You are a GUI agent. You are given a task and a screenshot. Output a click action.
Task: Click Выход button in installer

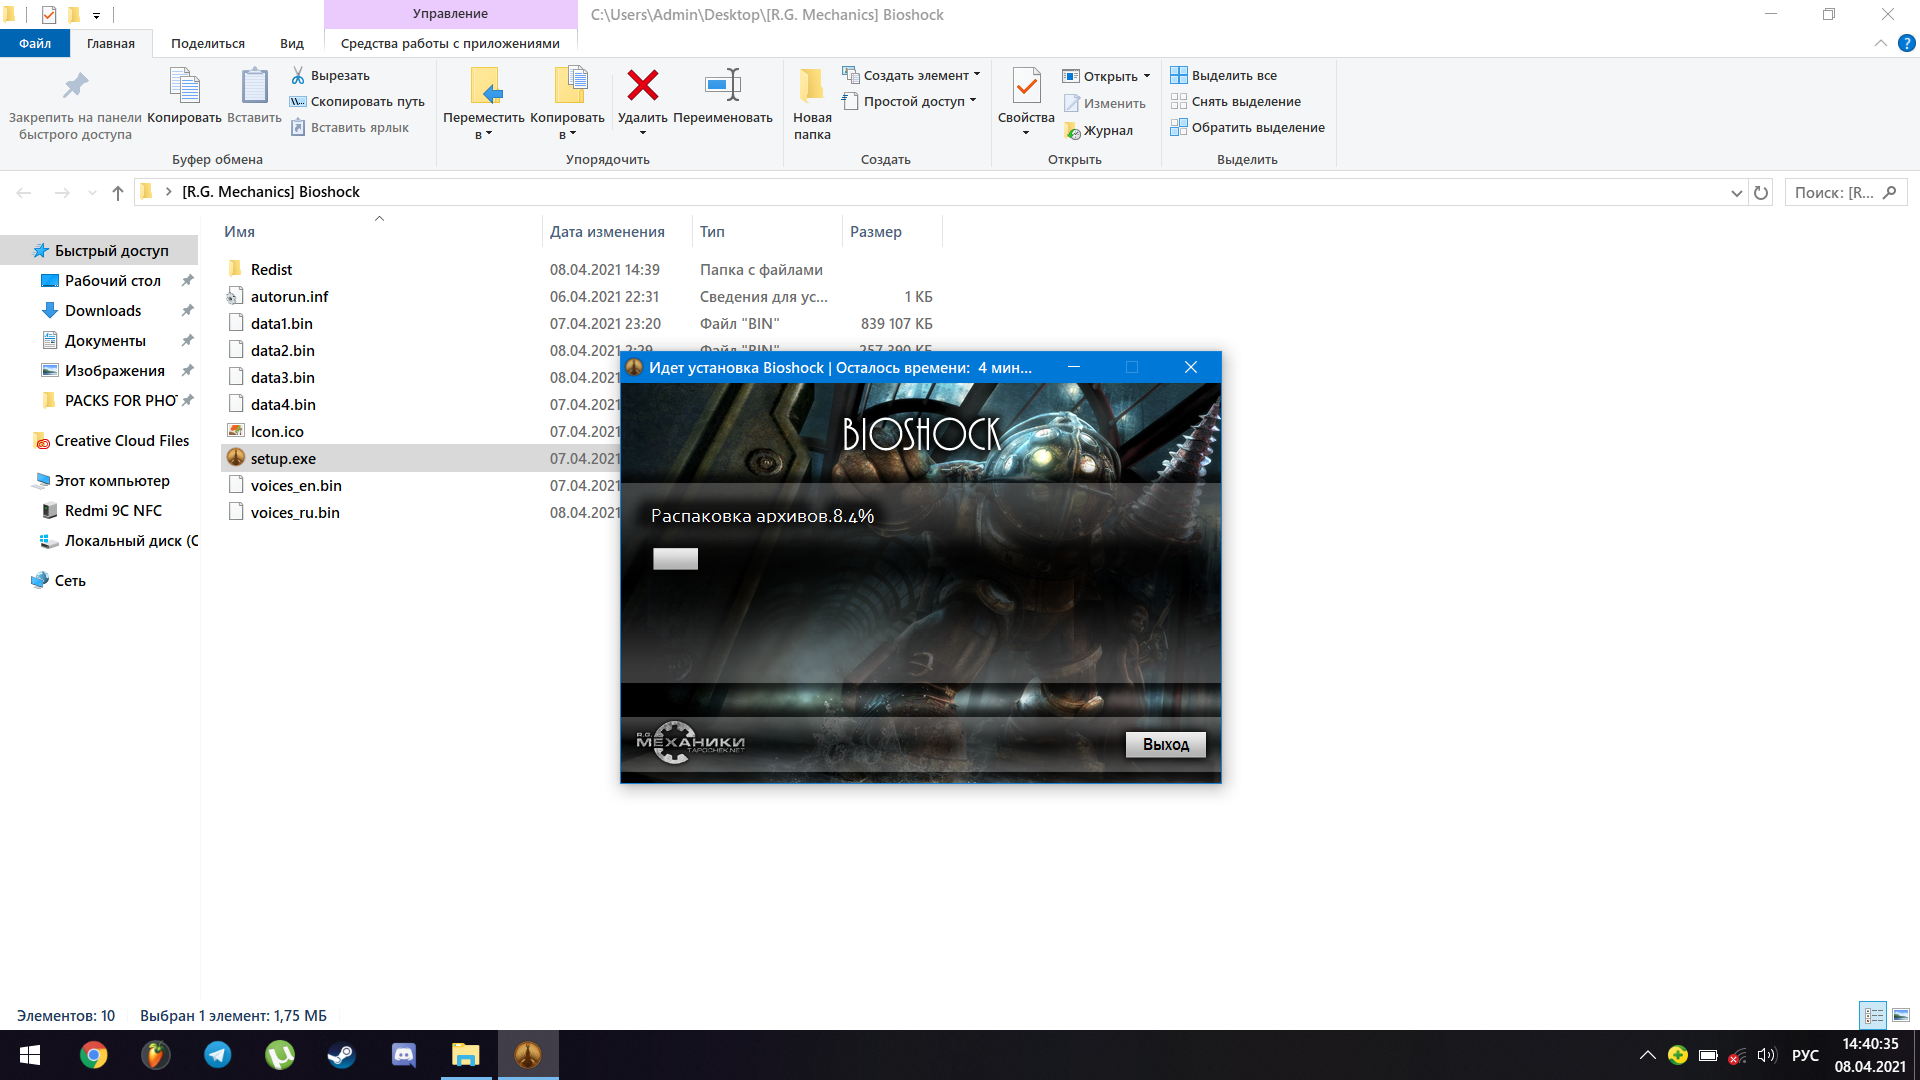tap(1166, 744)
